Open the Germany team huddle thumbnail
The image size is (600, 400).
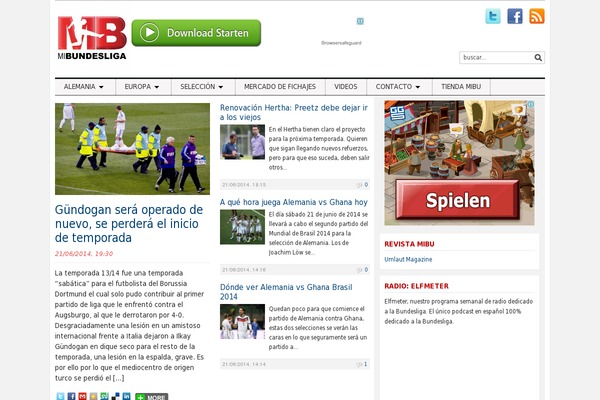tap(243, 227)
